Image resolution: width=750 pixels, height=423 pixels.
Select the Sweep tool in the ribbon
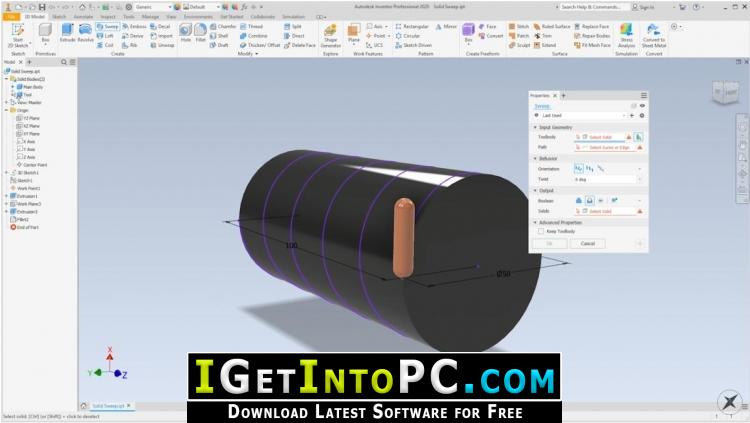point(108,27)
